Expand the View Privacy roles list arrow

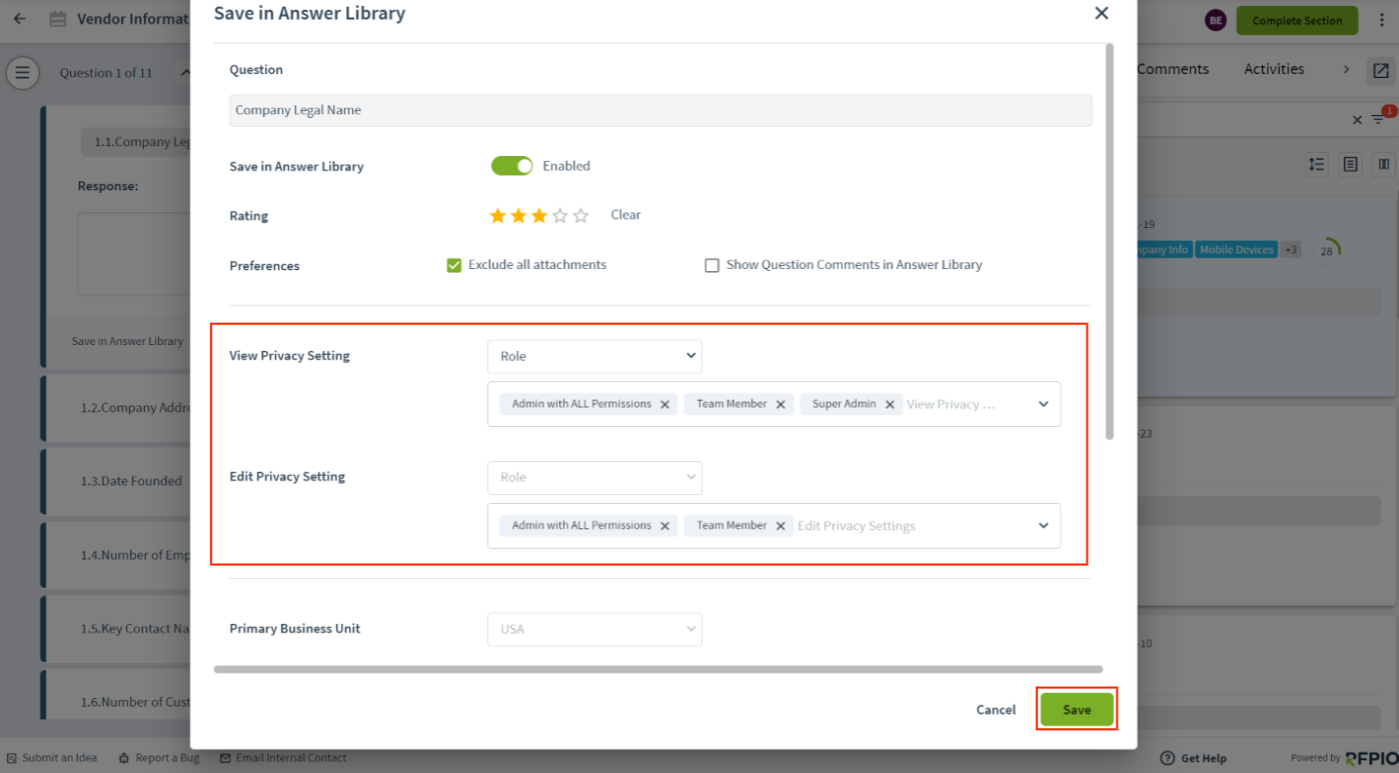1043,404
